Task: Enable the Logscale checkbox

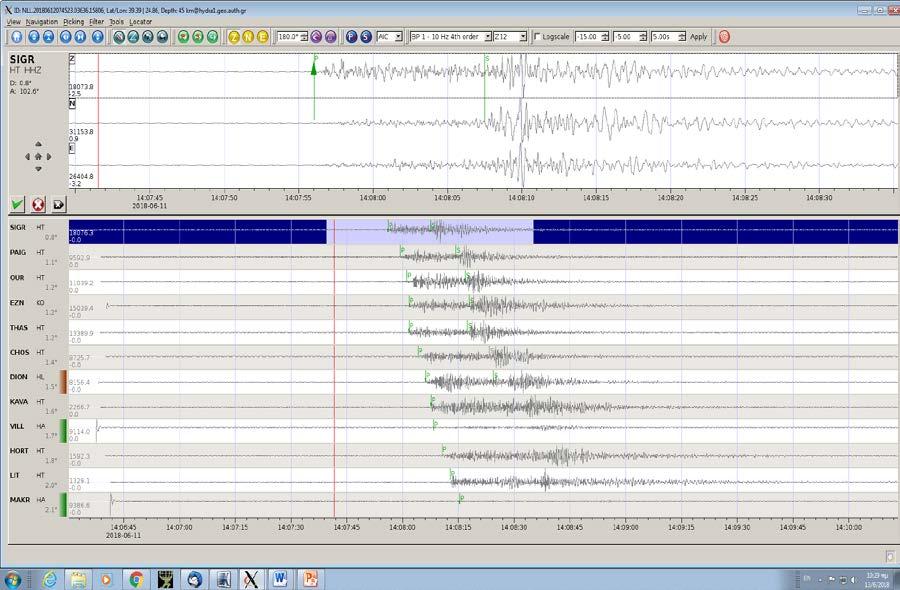Action: (537, 37)
